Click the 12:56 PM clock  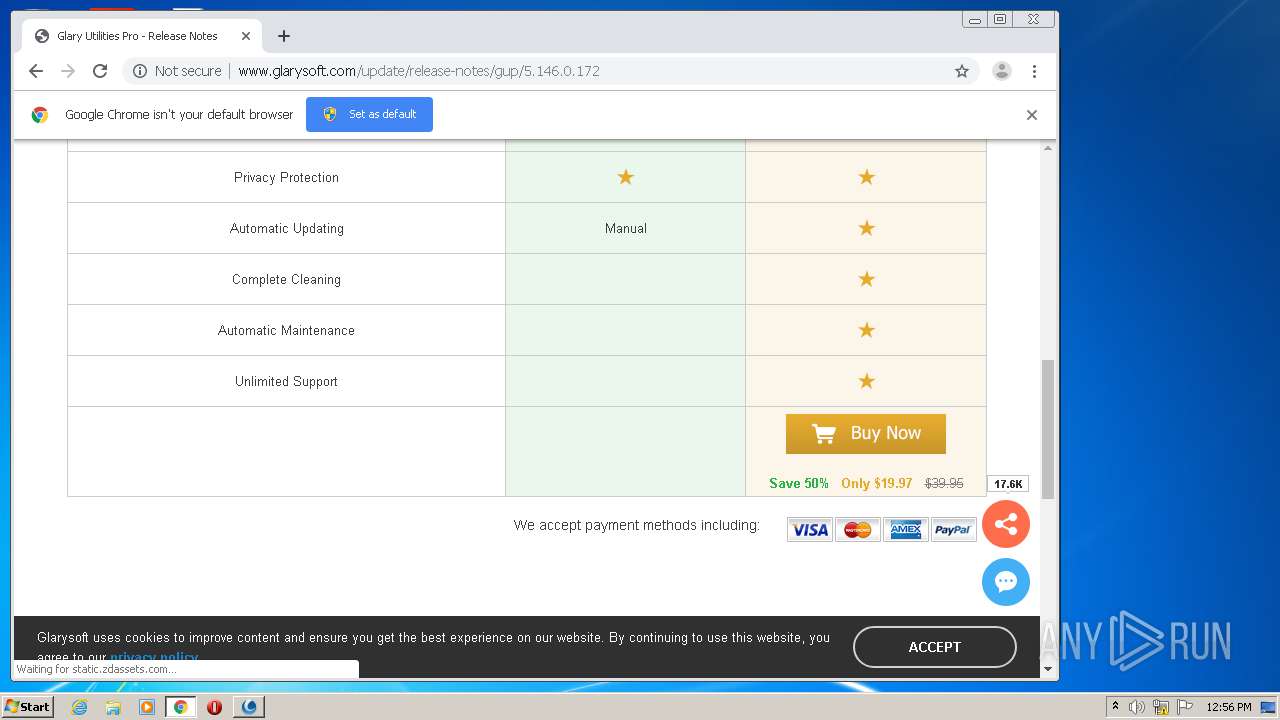click(x=1229, y=707)
